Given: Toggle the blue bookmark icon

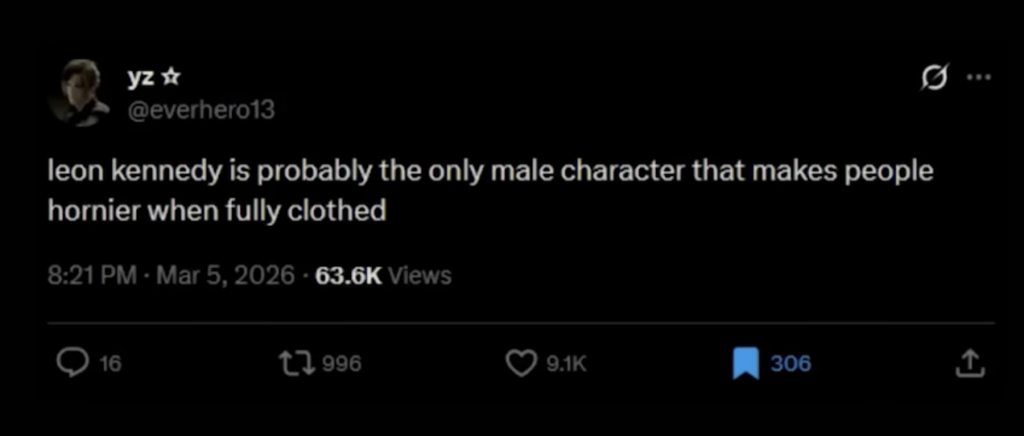Looking at the screenshot, I should click(x=745, y=364).
